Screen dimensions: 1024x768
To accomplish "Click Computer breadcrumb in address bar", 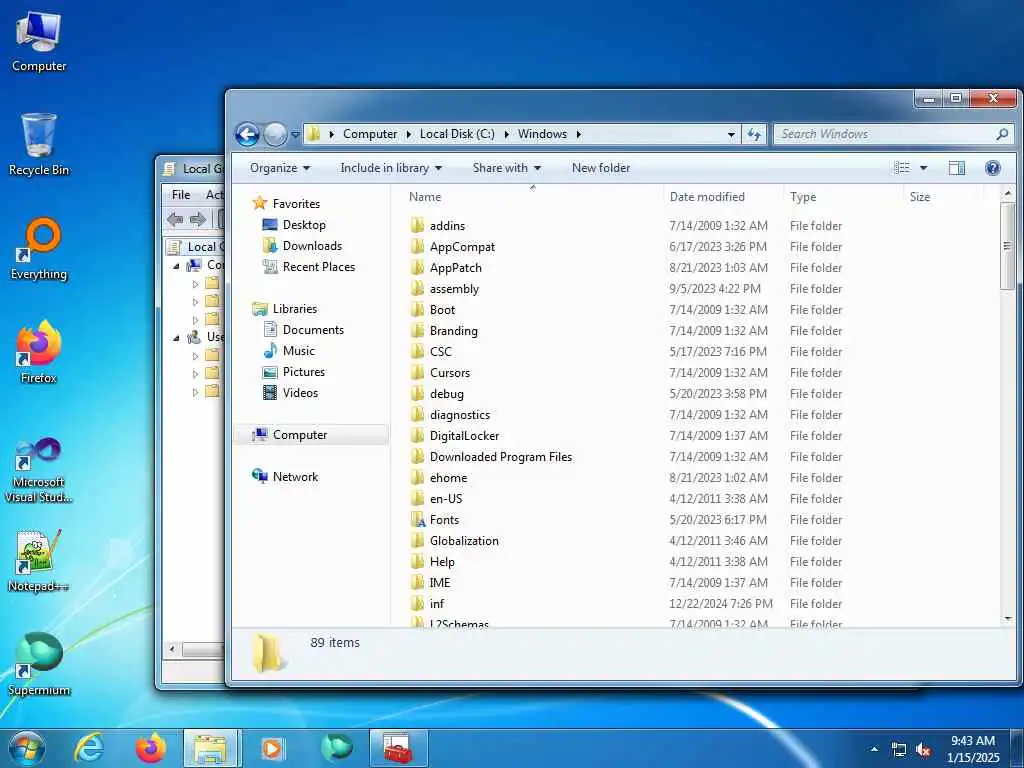I will tap(370, 134).
